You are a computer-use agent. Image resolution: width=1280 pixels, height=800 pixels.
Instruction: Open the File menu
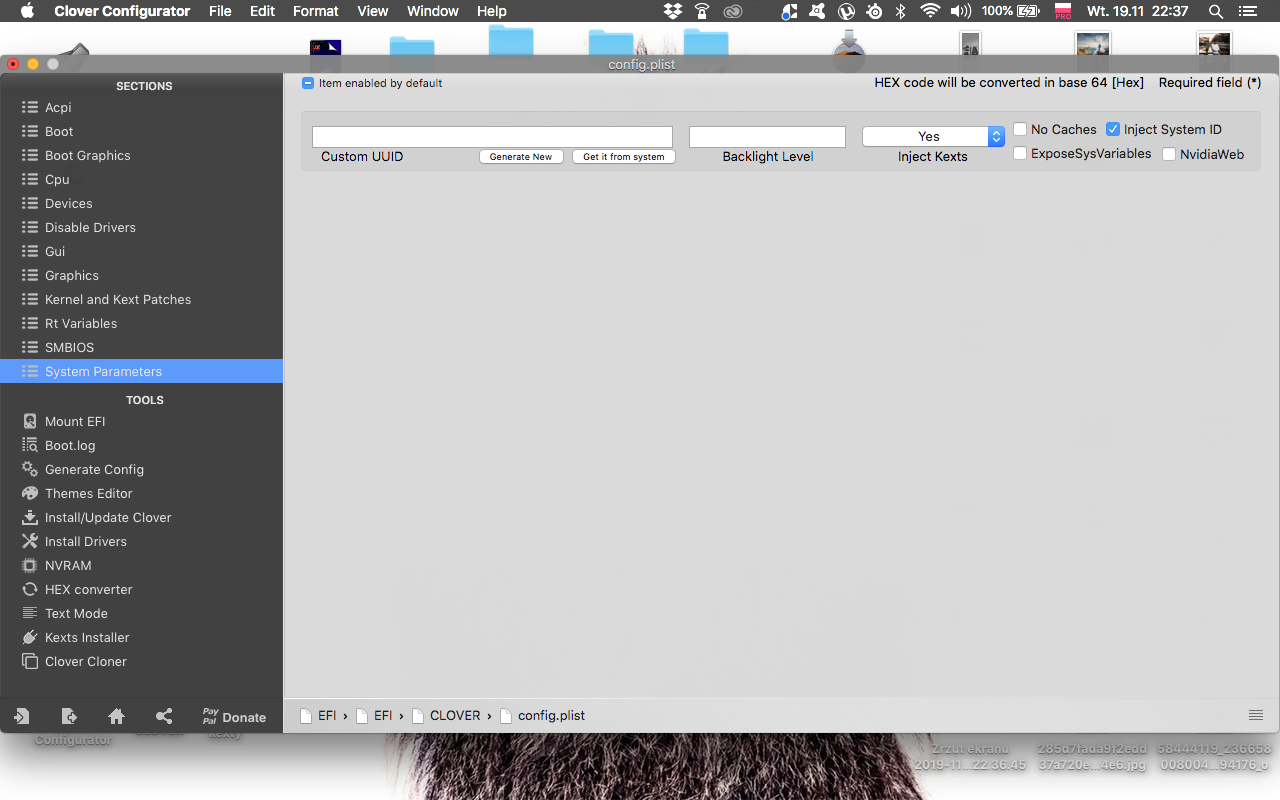[220, 11]
